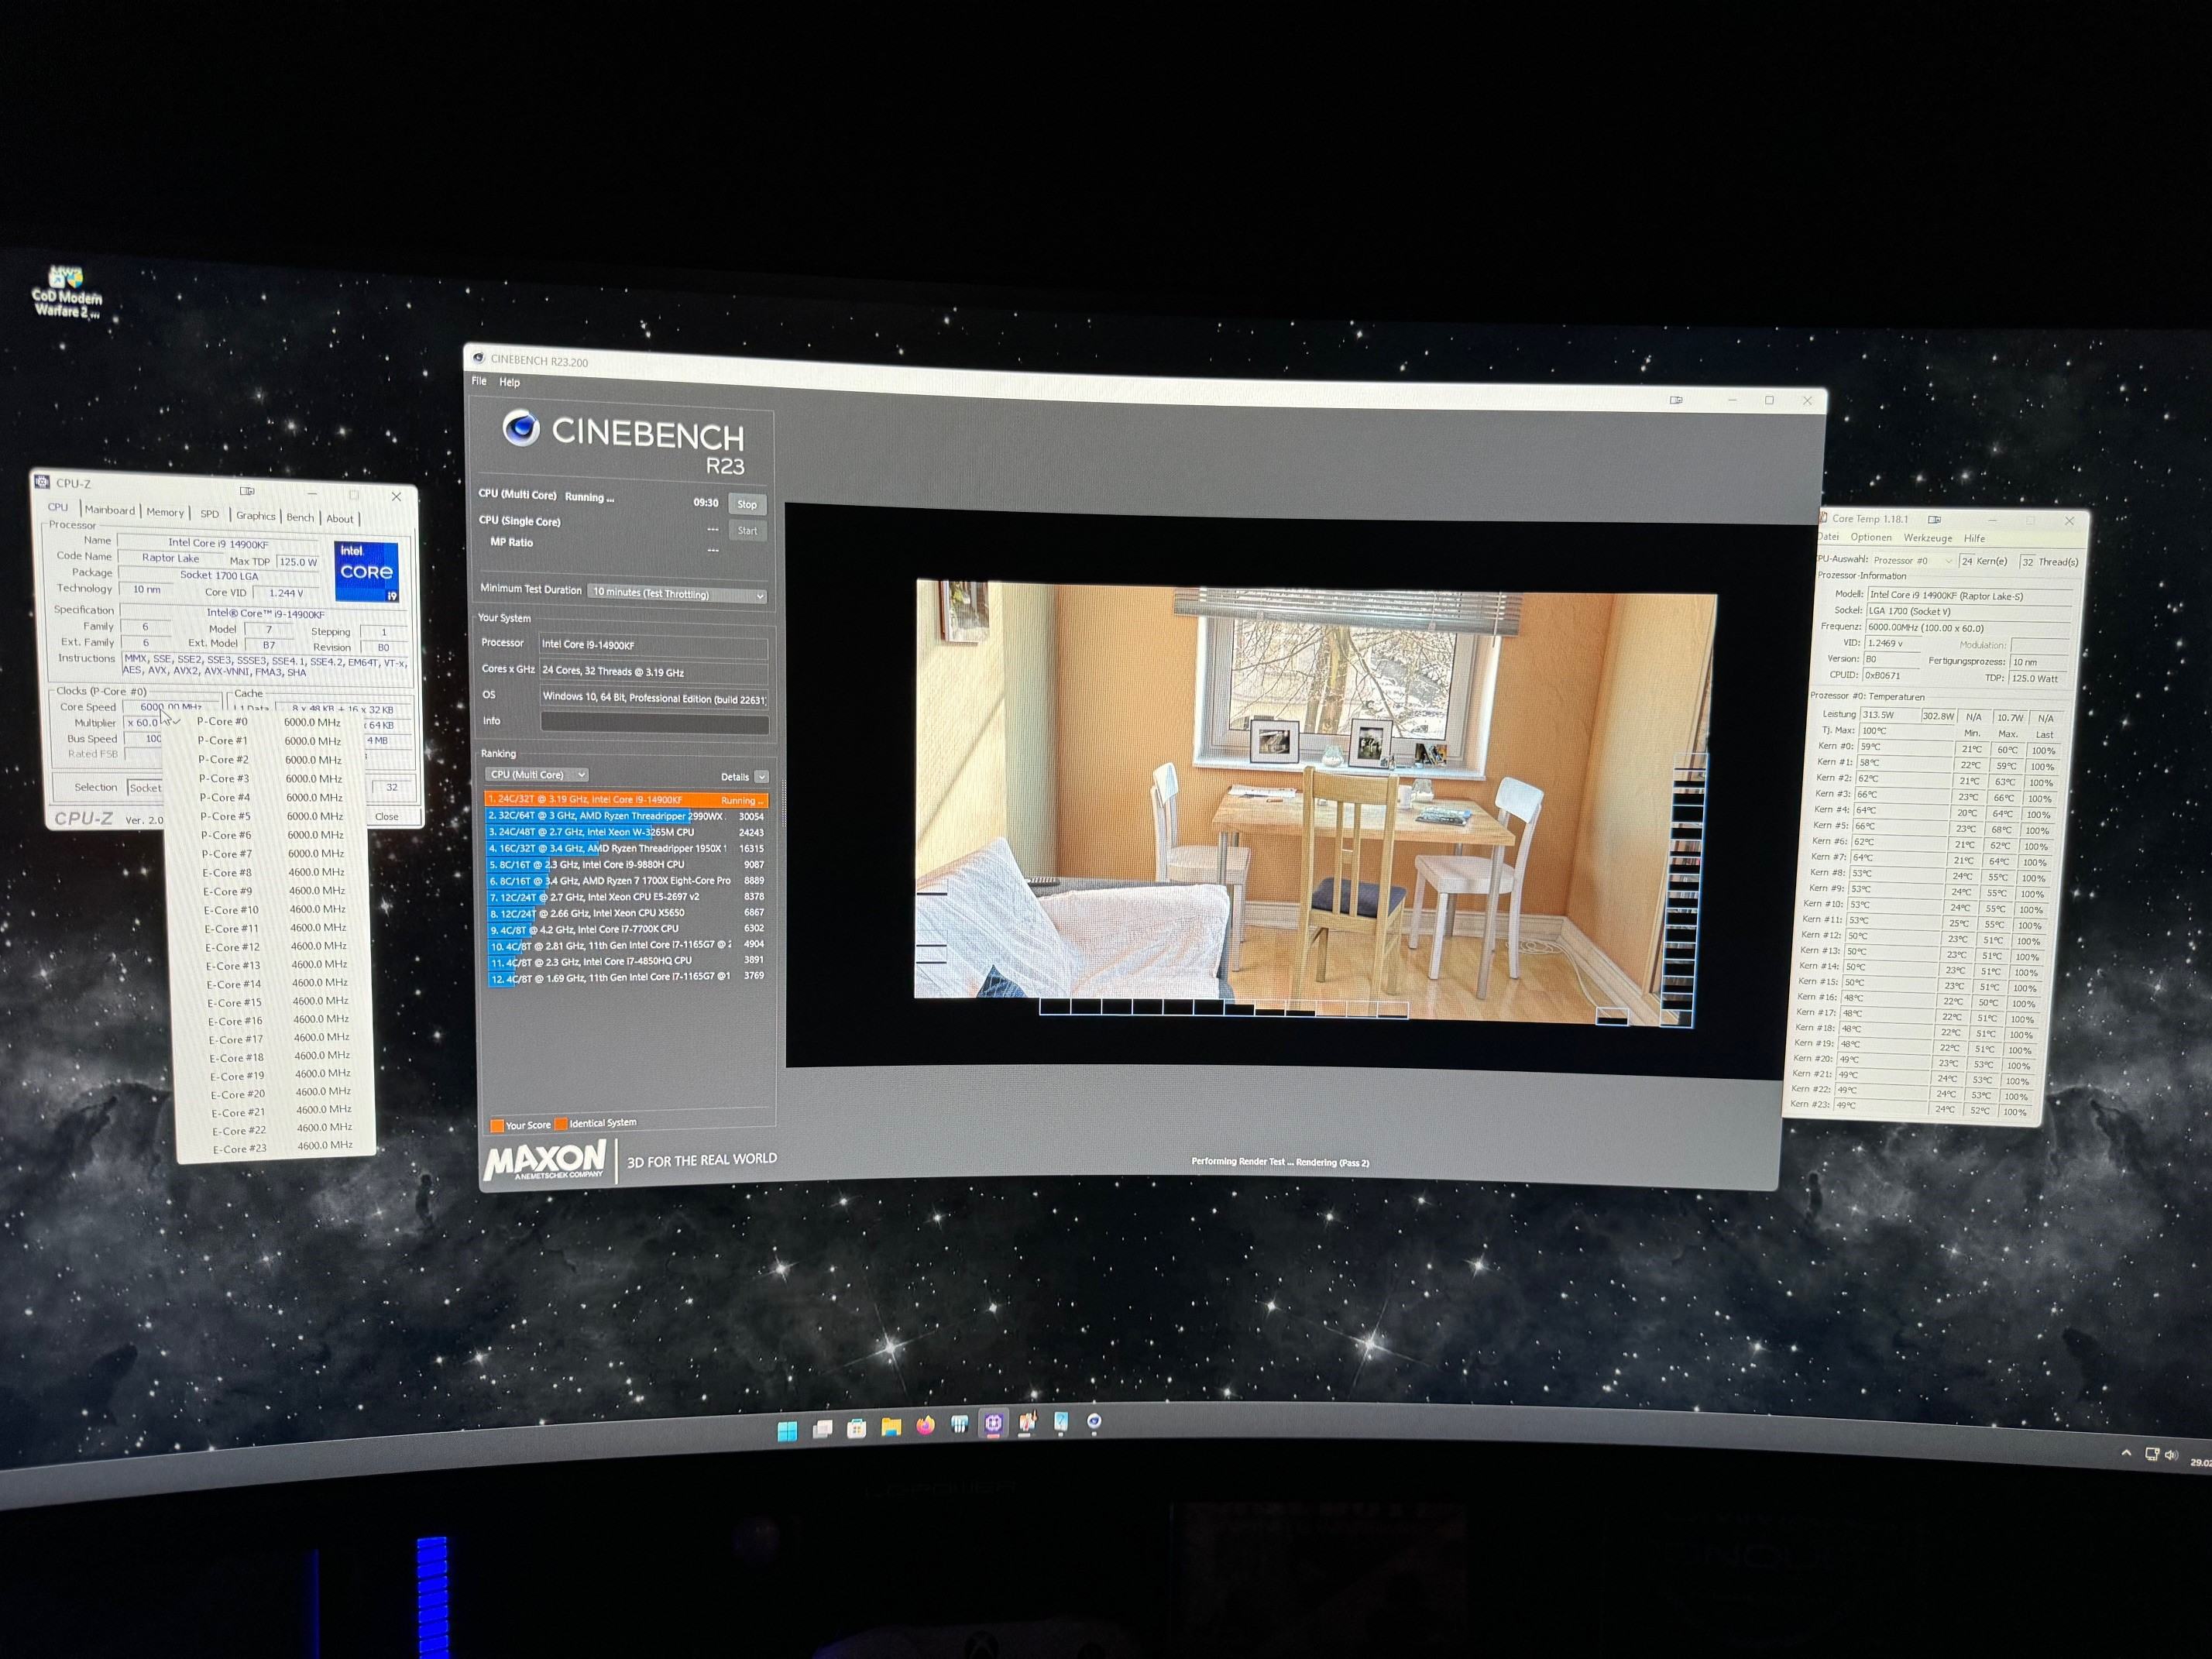Switch to the About tab in CPU-Z
Screen dimensions: 2212x1659
339,519
